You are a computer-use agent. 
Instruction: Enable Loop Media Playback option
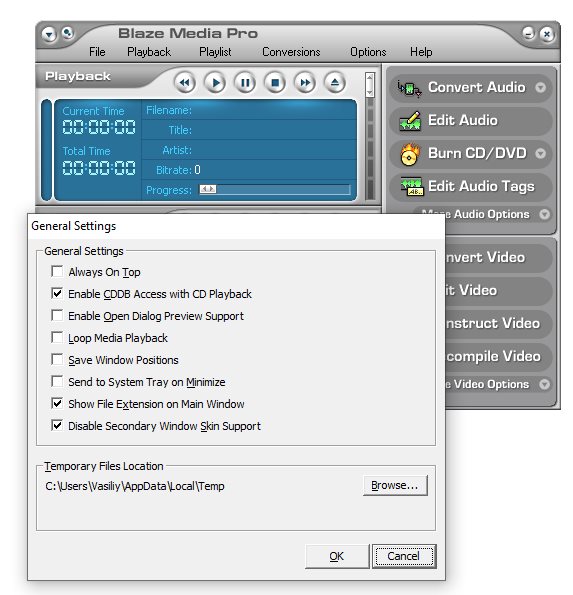pos(57,337)
